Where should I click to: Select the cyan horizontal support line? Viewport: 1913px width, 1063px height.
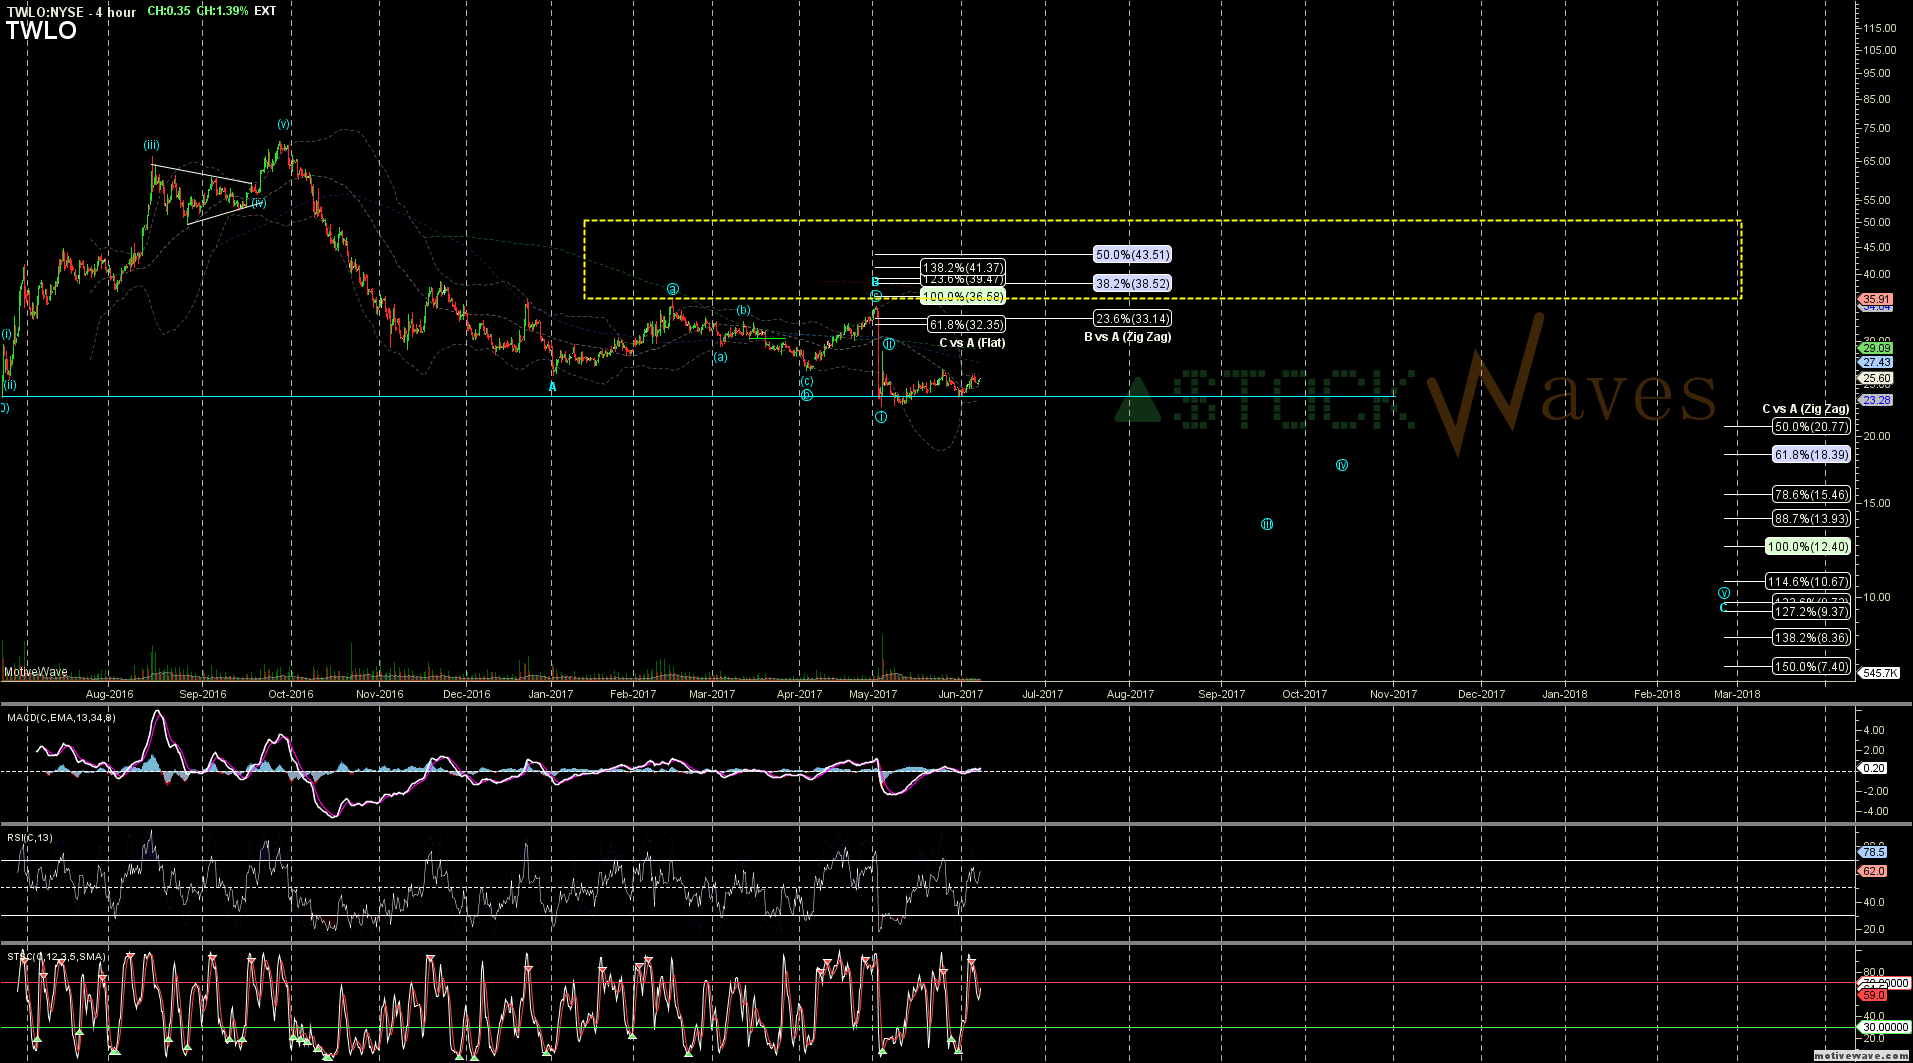[697, 397]
